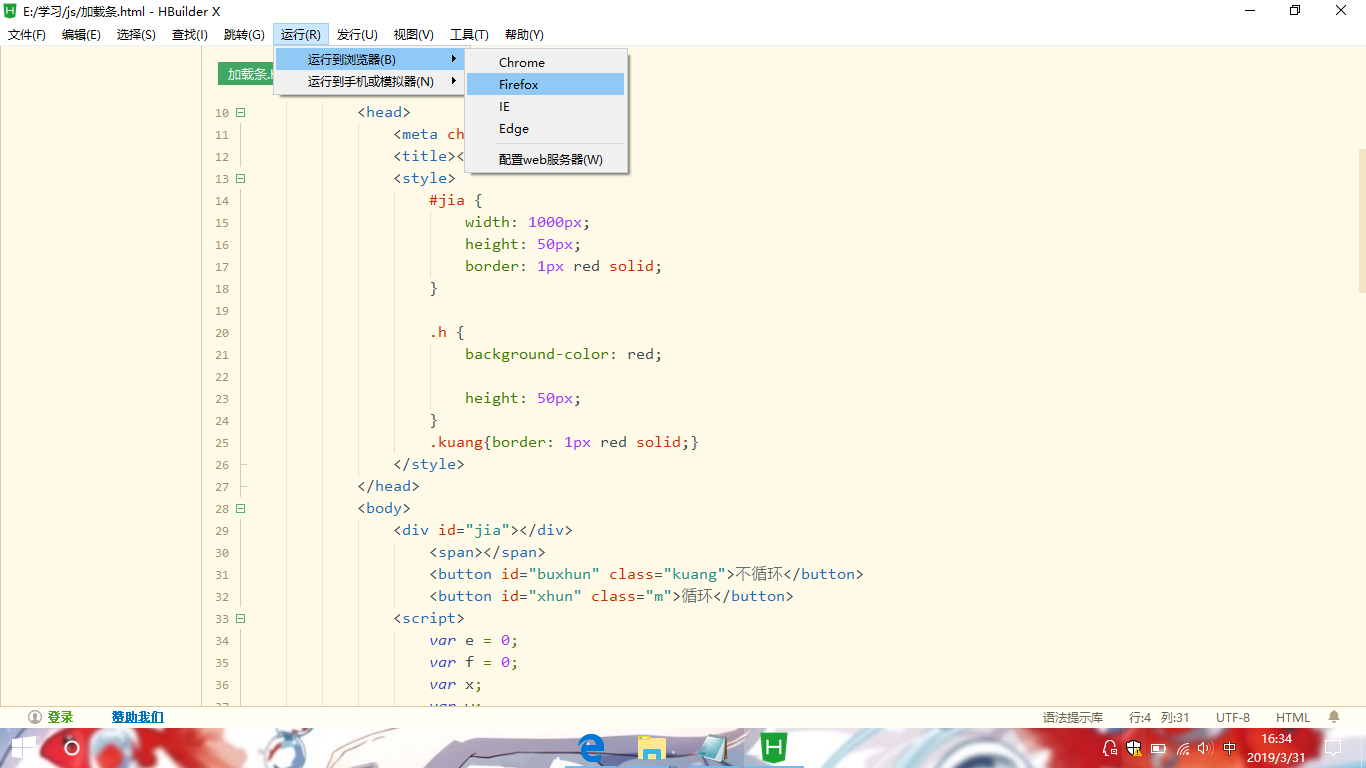The width and height of the screenshot is (1366, 768).
Task: Open the 赞助我们 link
Action: [x=137, y=717]
